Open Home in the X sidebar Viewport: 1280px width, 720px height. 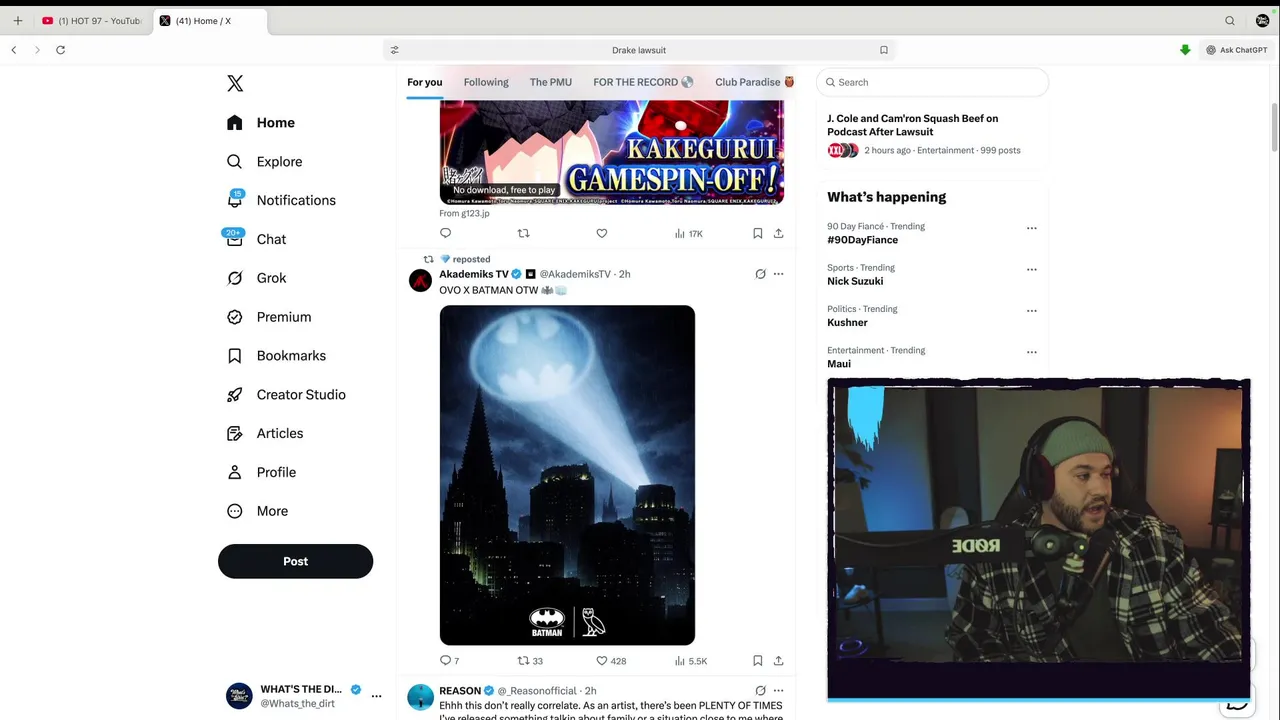point(261,123)
